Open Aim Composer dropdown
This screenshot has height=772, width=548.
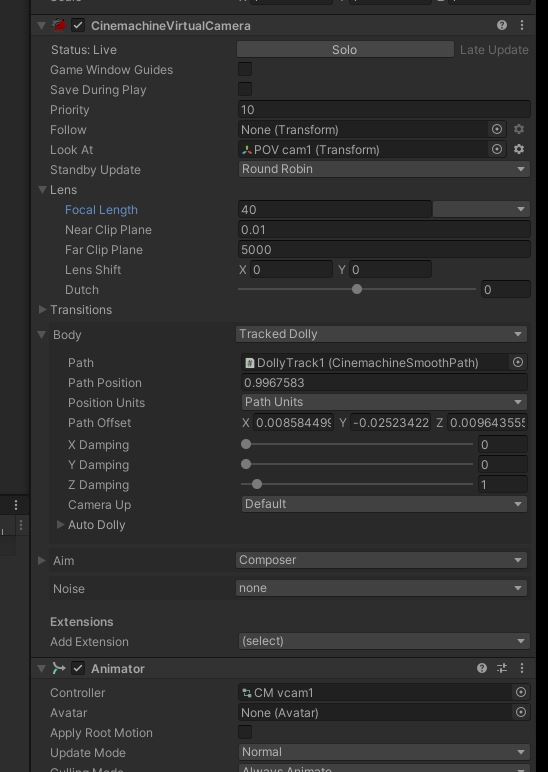(381, 560)
